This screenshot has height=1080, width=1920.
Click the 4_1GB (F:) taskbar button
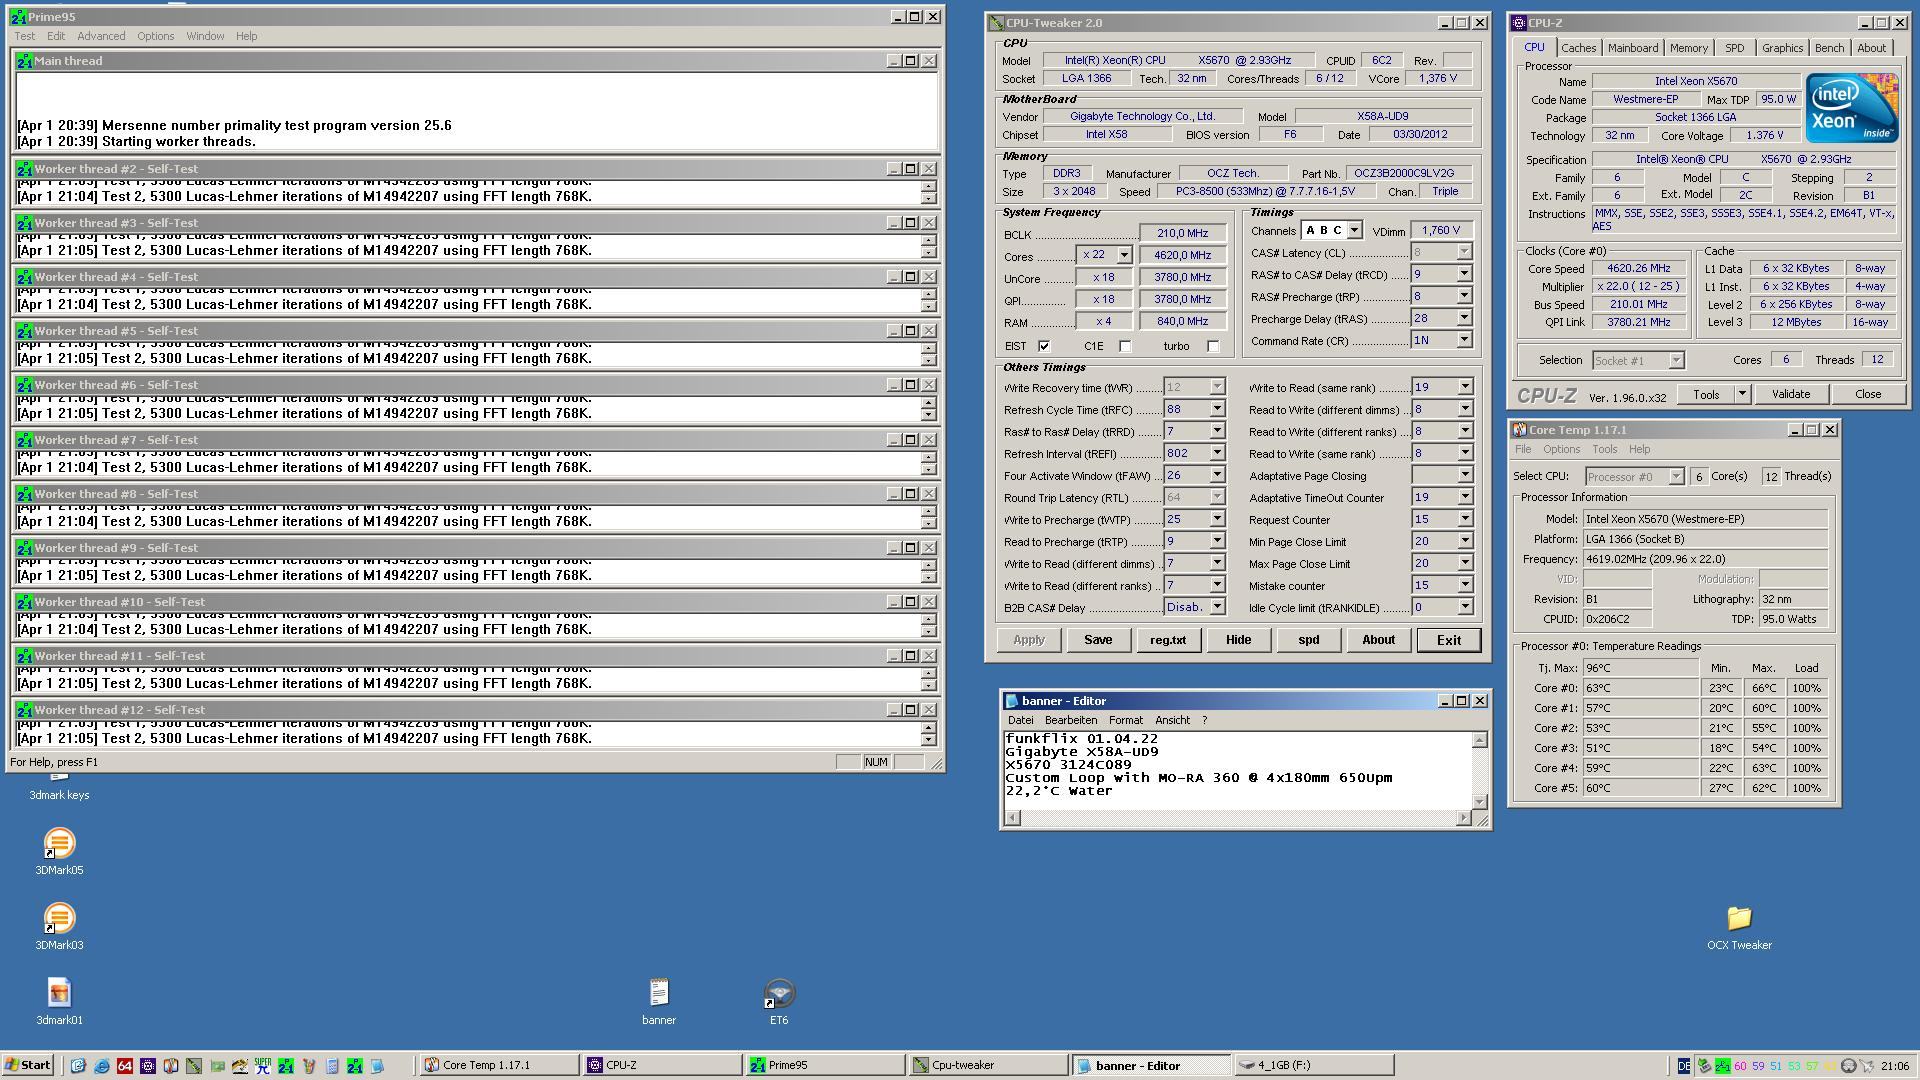coord(1313,1065)
